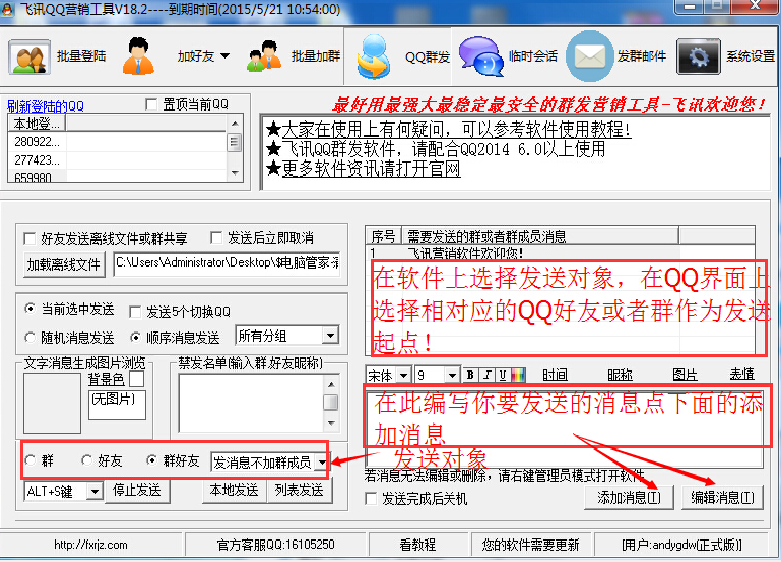Open the ALT+S键 hotkey dropdown
Image resolution: width=781 pixels, height=562 pixels.
point(94,492)
